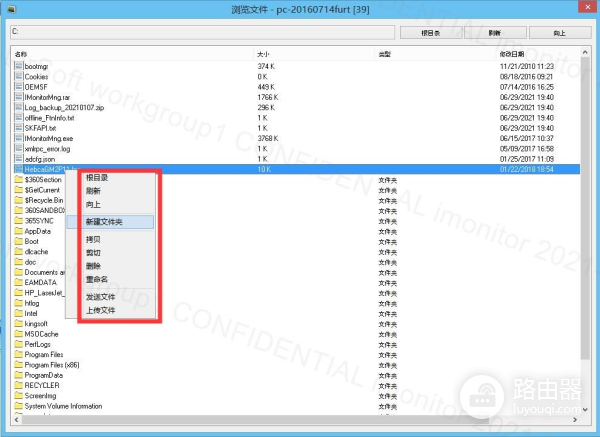Image resolution: width=600 pixels, height=437 pixels.
Task: Click the IMonitorMng.rar file icon
Action: 18,97
